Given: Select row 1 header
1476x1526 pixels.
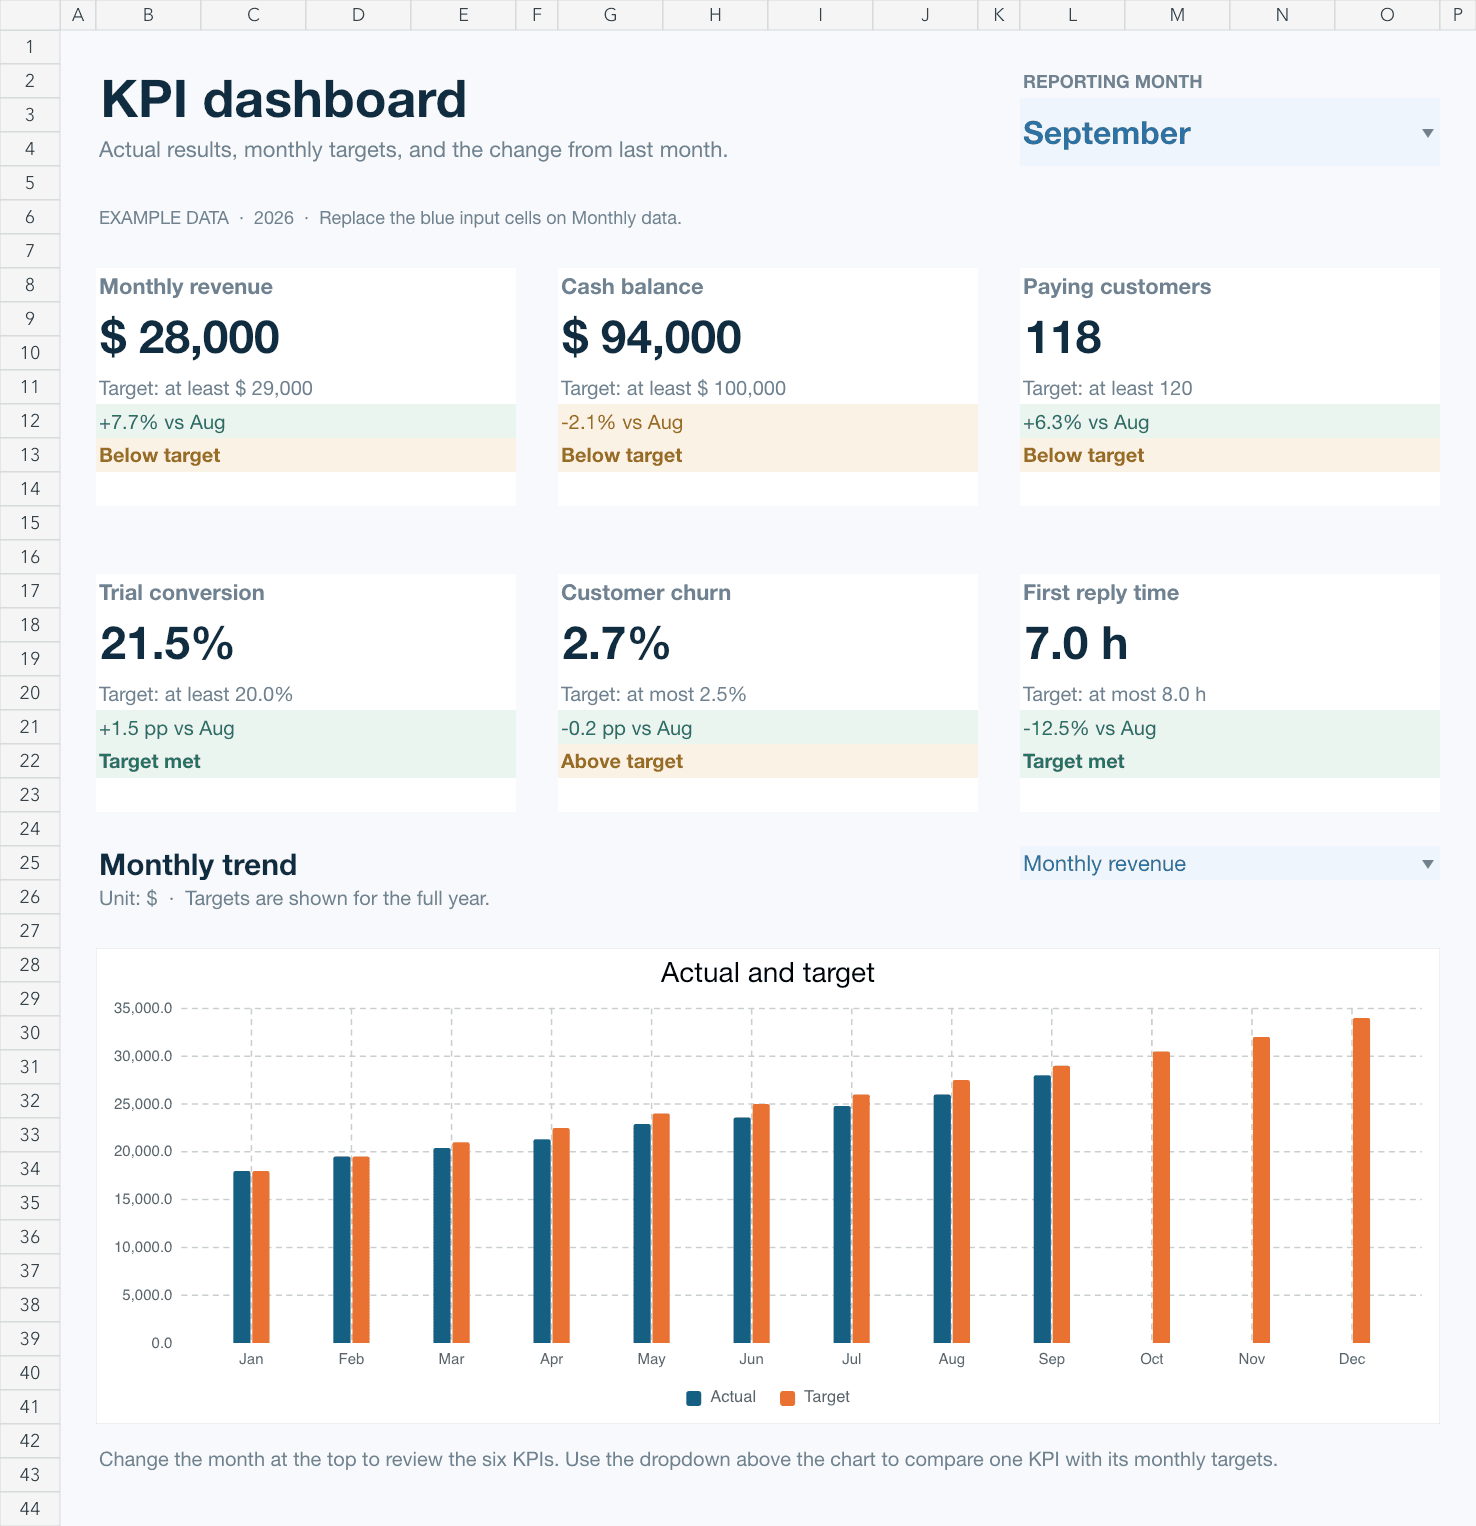Looking at the screenshot, I should (30, 47).
